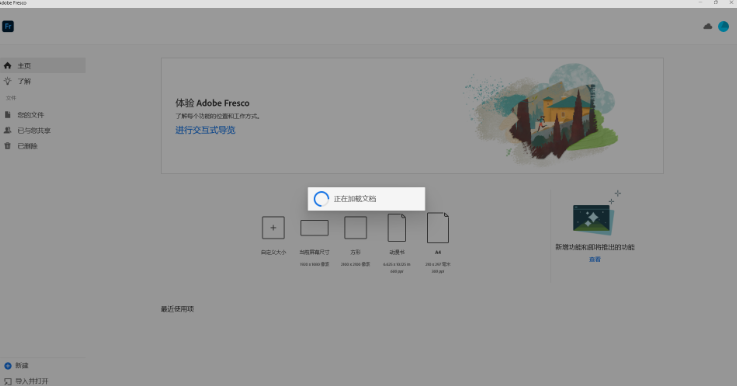Click the Adobe Fresco Fr logo icon

pyautogui.click(x=8, y=26)
